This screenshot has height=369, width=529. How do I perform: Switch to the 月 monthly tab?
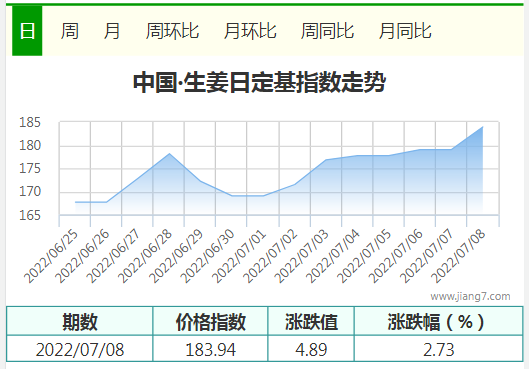point(112,31)
